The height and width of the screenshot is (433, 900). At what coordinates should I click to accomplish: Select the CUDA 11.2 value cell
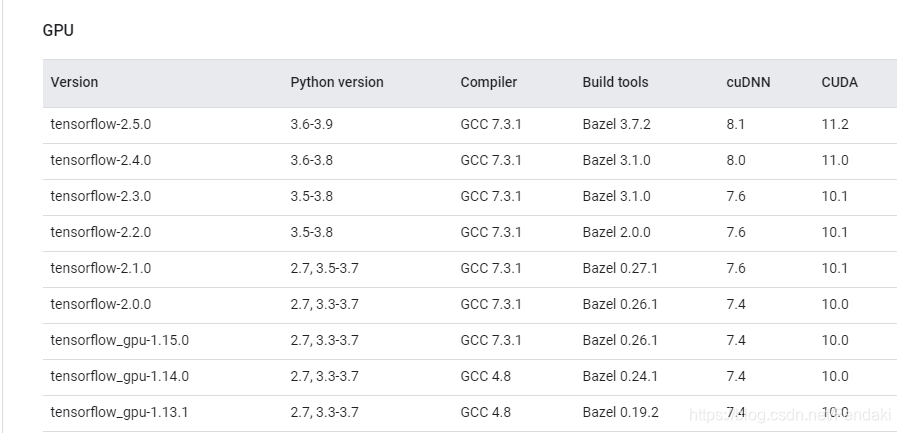click(x=835, y=124)
